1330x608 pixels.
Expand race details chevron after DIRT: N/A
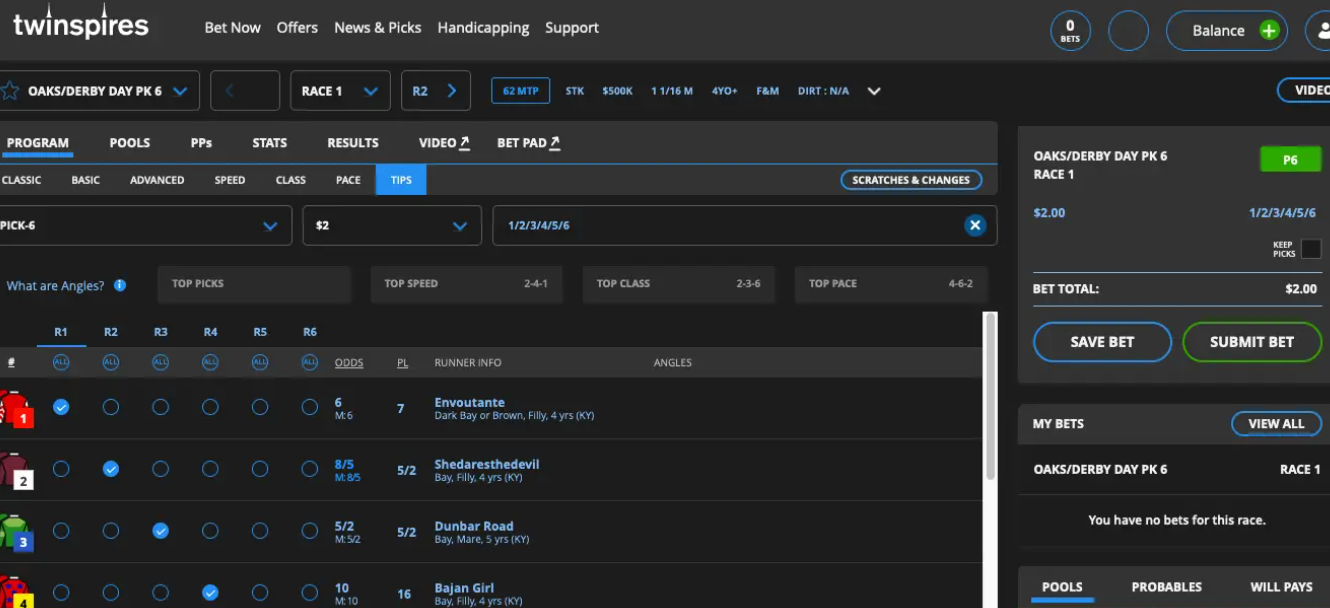click(x=874, y=91)
